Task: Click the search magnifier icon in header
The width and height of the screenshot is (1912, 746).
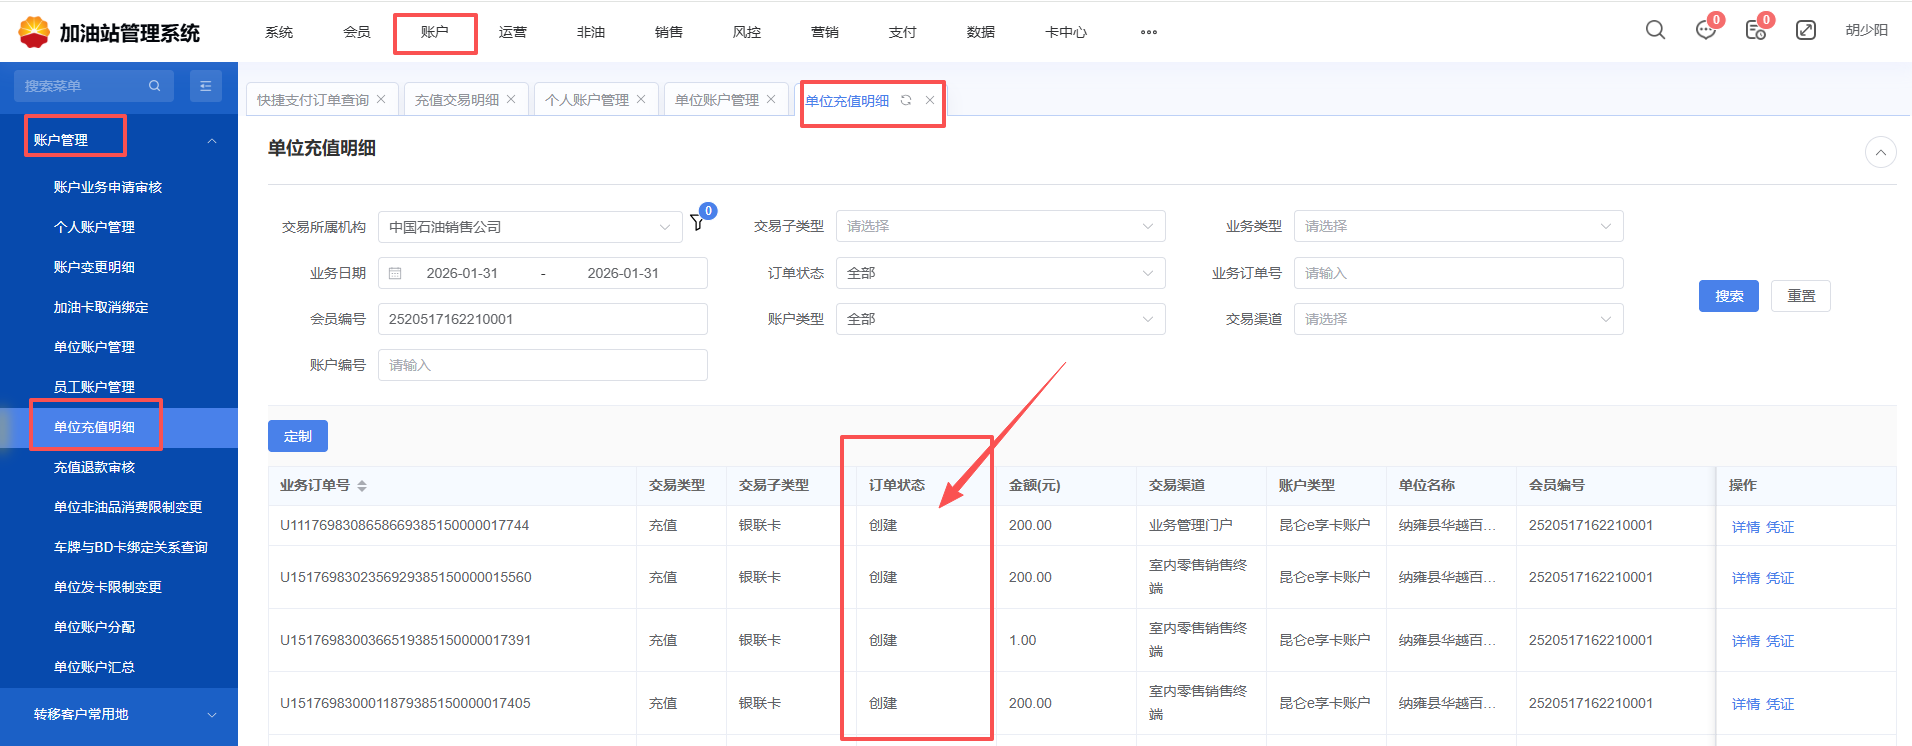Action: [1655, 30]
